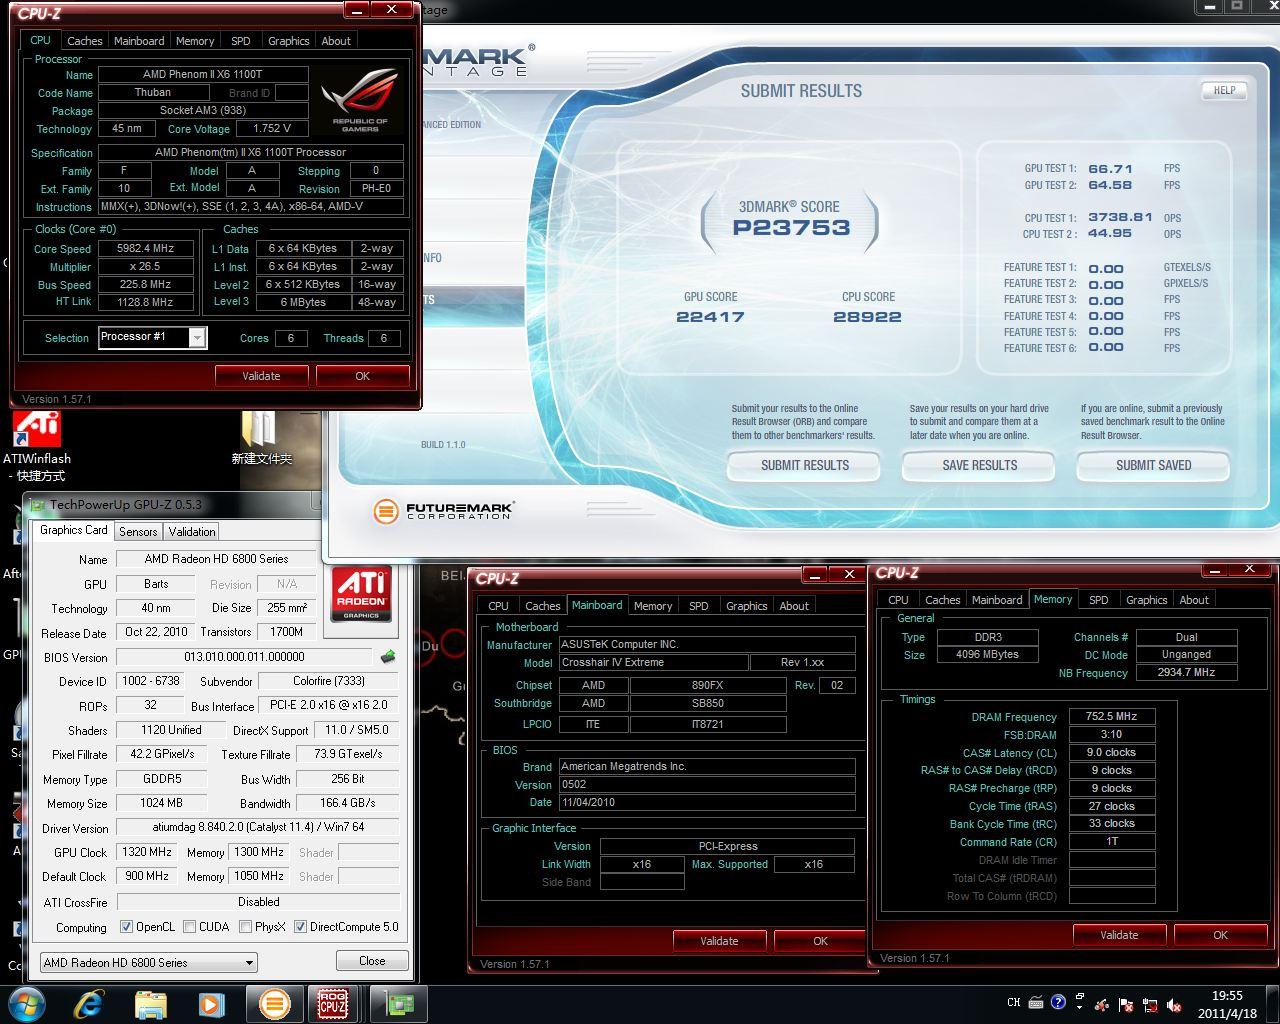Open Graphics tab in CPU-Z processor window
Image resolution: width=1280 pixels, height=1024 pixels.
tap(288, 41)
